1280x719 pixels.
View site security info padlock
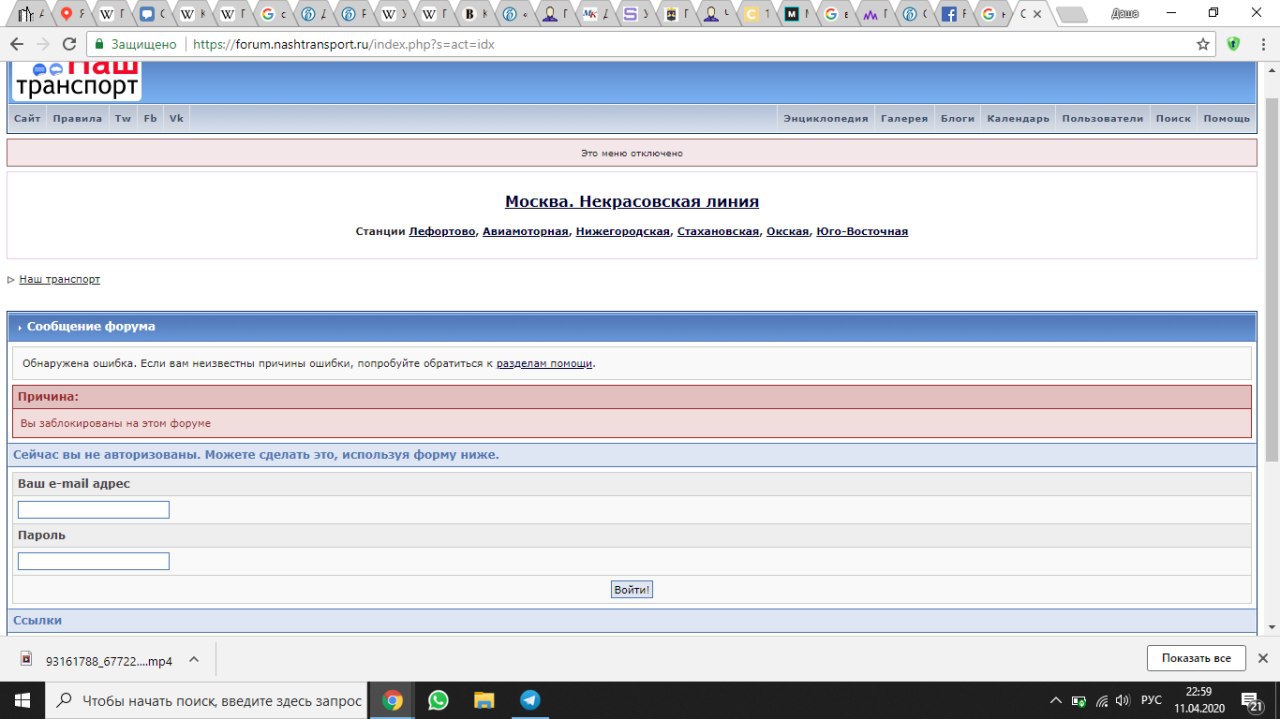coord(98,45)
